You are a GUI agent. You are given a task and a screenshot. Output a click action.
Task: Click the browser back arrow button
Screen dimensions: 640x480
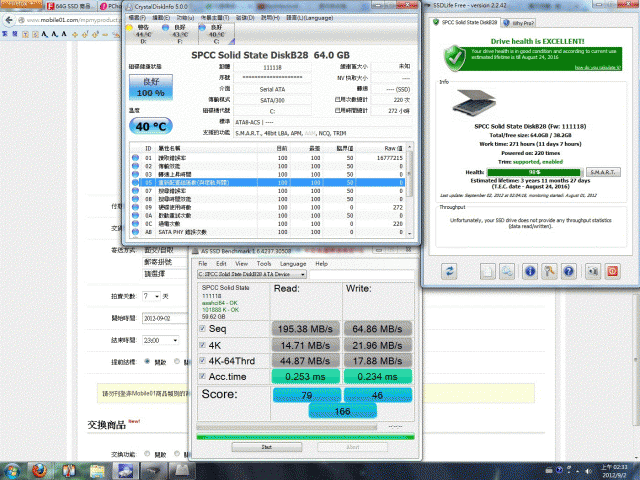point(9,20)
